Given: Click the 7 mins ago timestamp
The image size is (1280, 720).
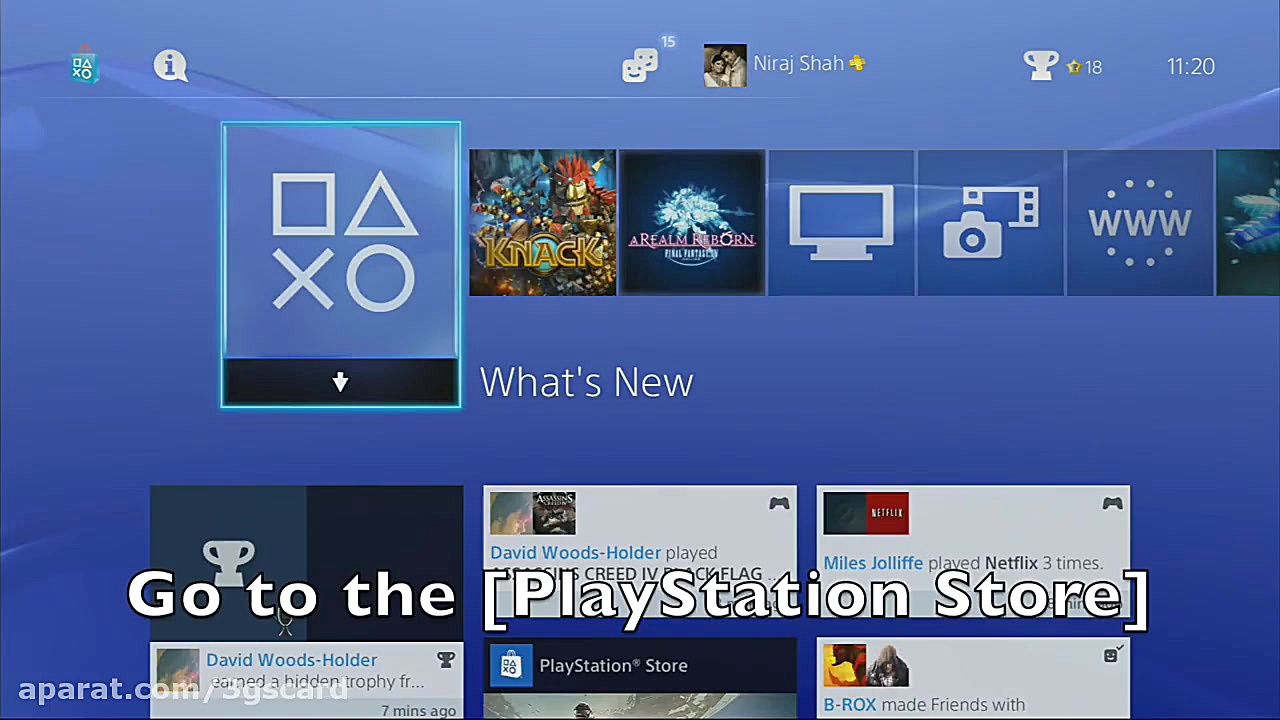Looking at the screenshot, I should [418, 711].
